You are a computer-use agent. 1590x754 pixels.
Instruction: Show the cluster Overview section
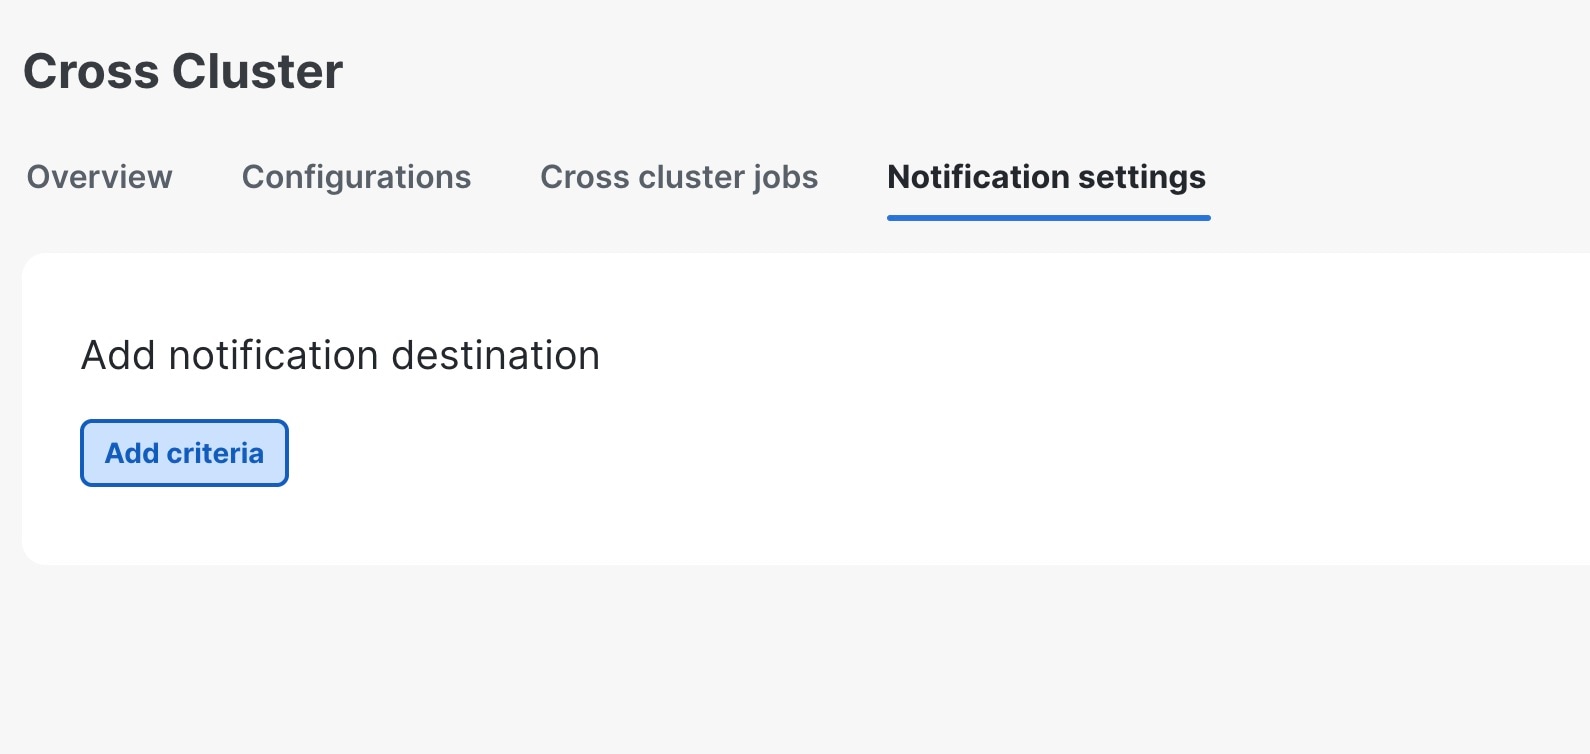click(99, 177)
